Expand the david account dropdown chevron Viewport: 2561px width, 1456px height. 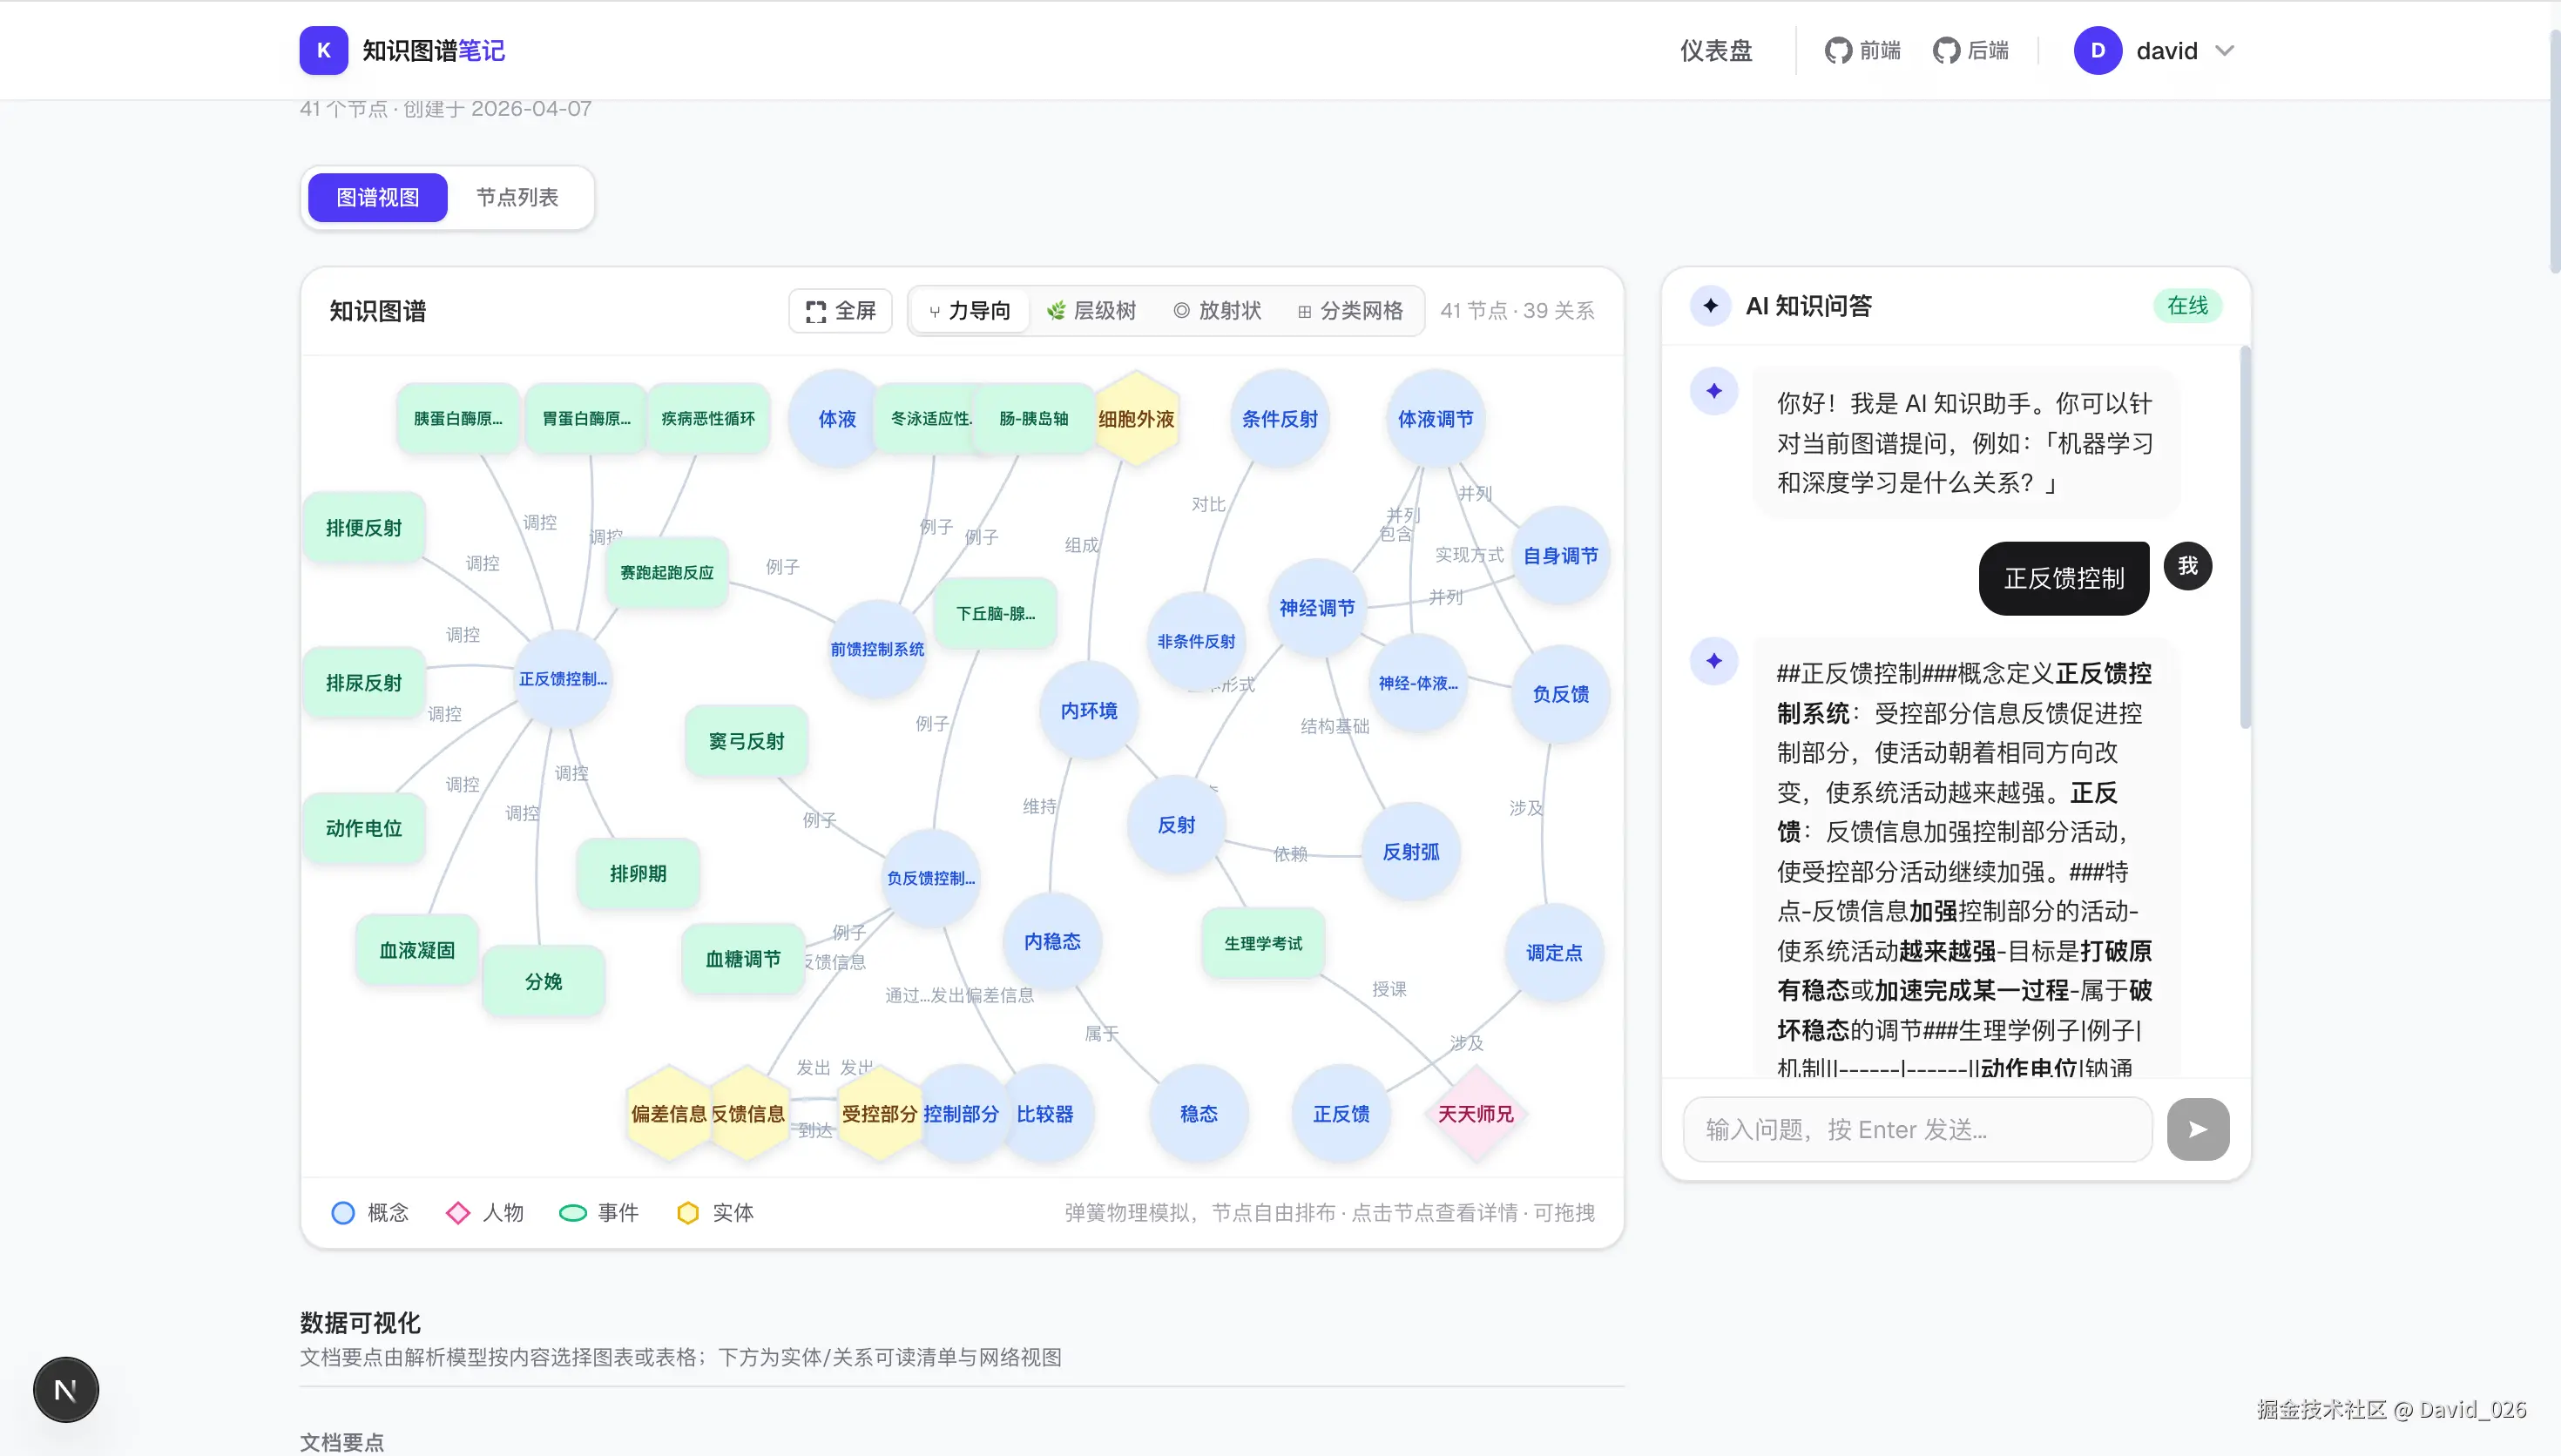[x=2224, y=51]
